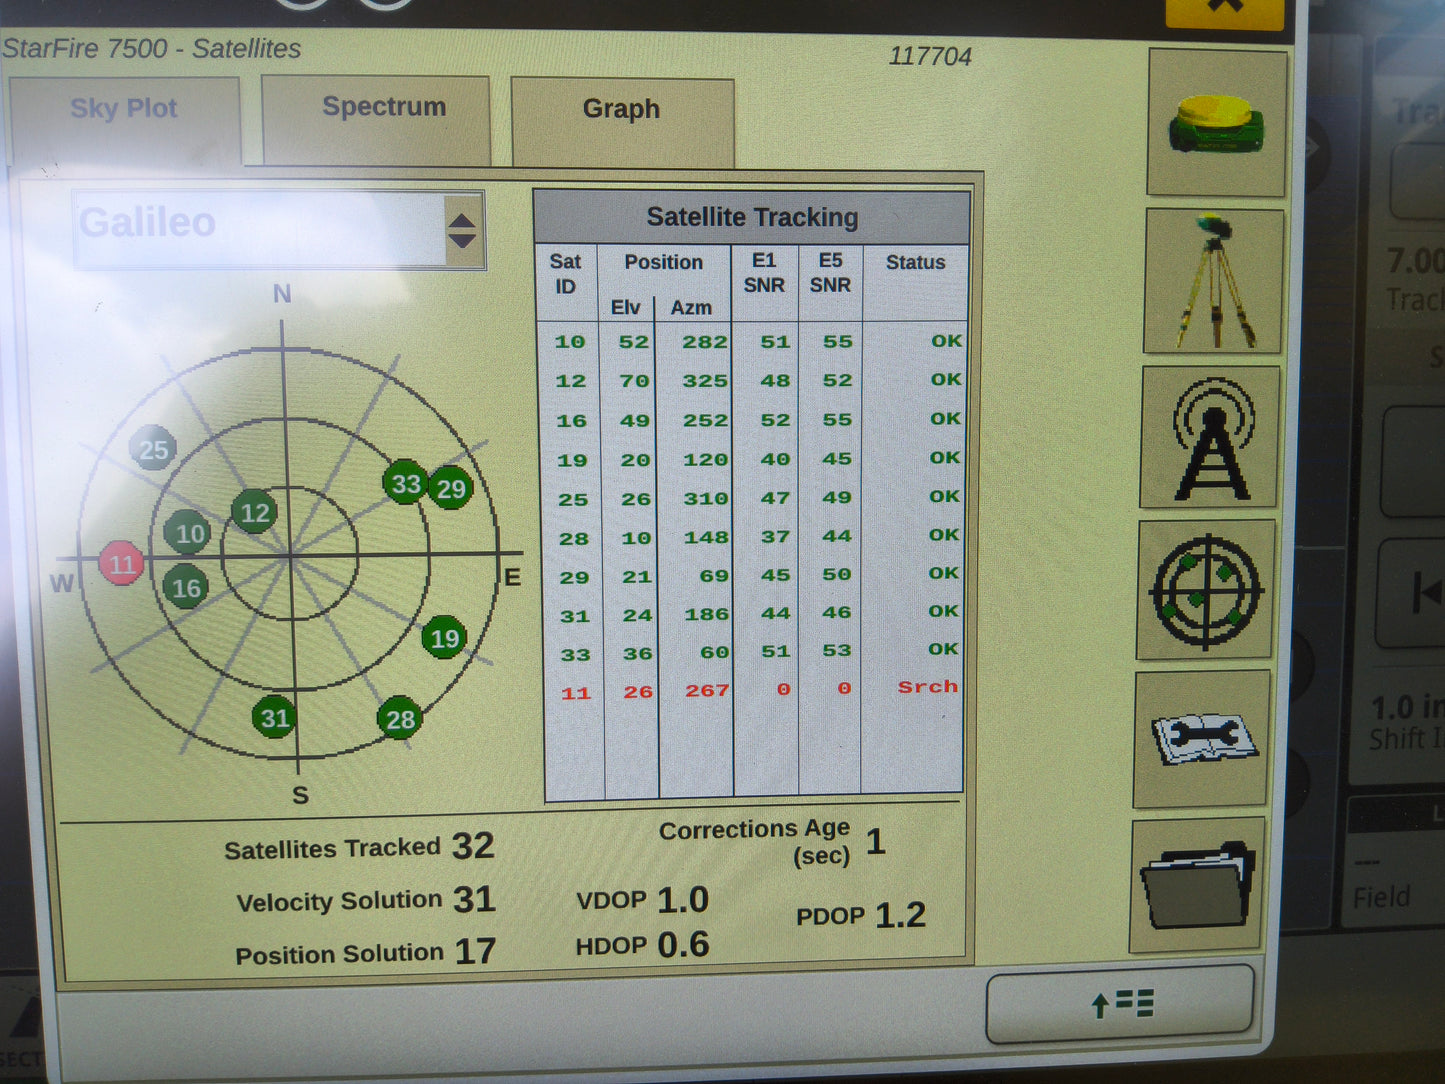The width and height of the screenshot is (1445, 1084).
Task: Click the Position Solution value 17
Action: pyautogui.click(x=475, y=951)
